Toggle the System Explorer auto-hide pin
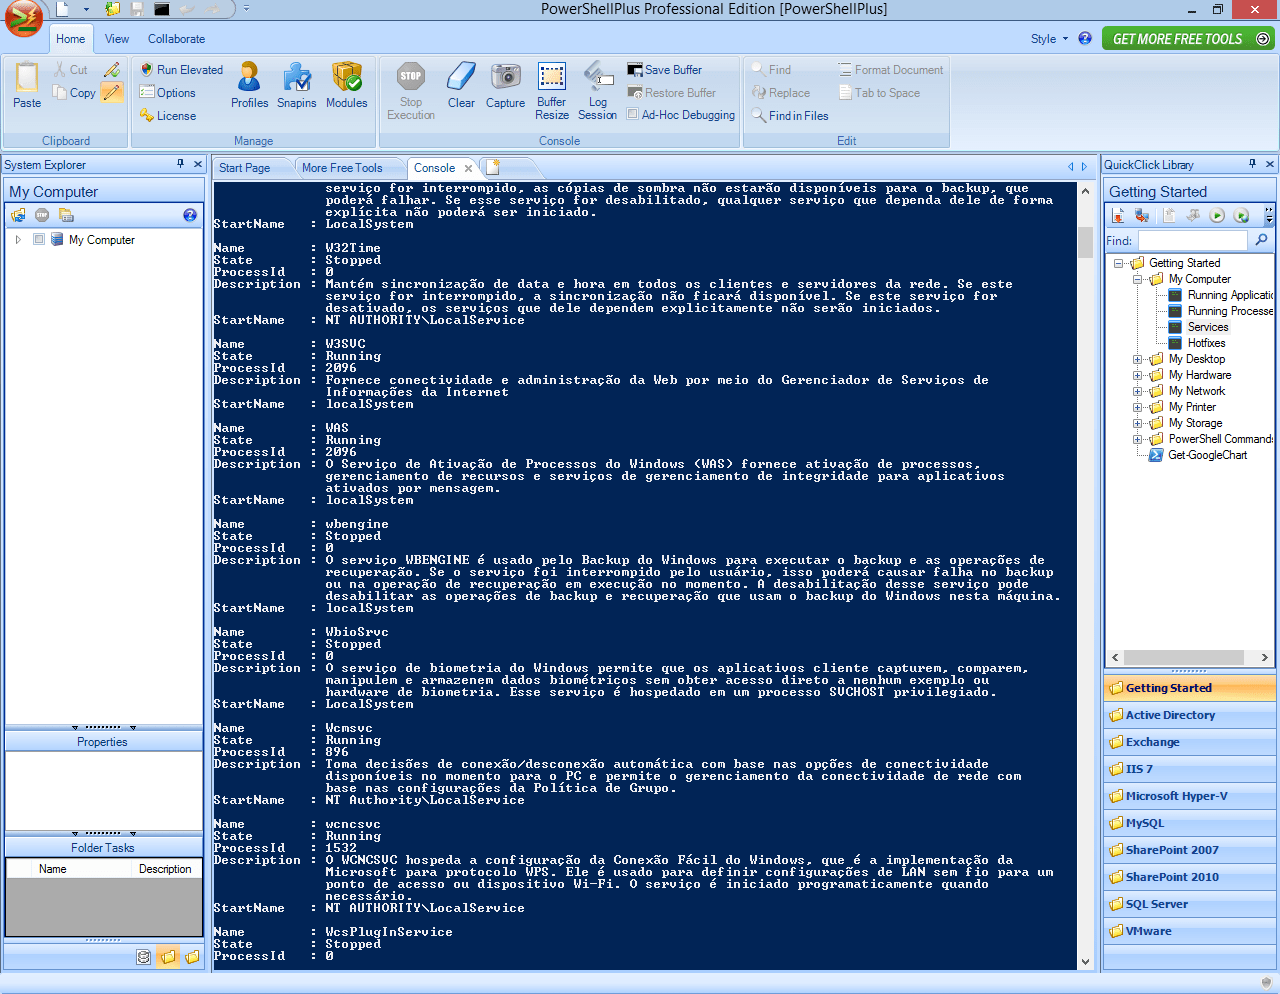This screenshot has height=994, width=1280. coord(181,164)
